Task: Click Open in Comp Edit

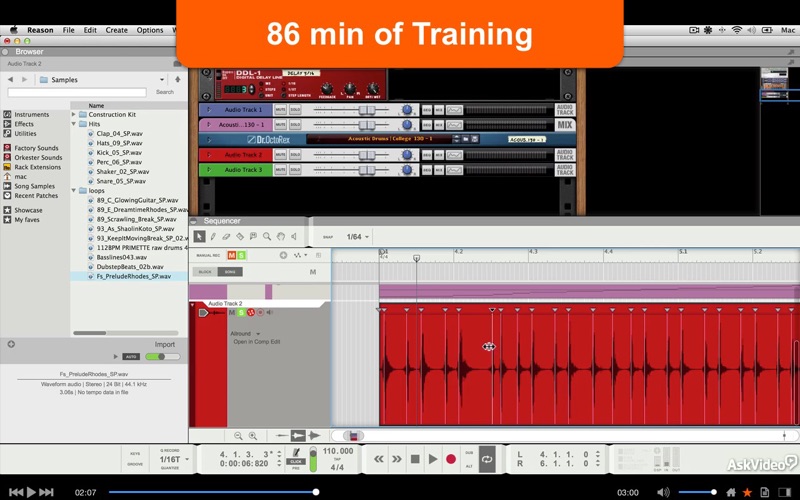Action: [257, 342]
